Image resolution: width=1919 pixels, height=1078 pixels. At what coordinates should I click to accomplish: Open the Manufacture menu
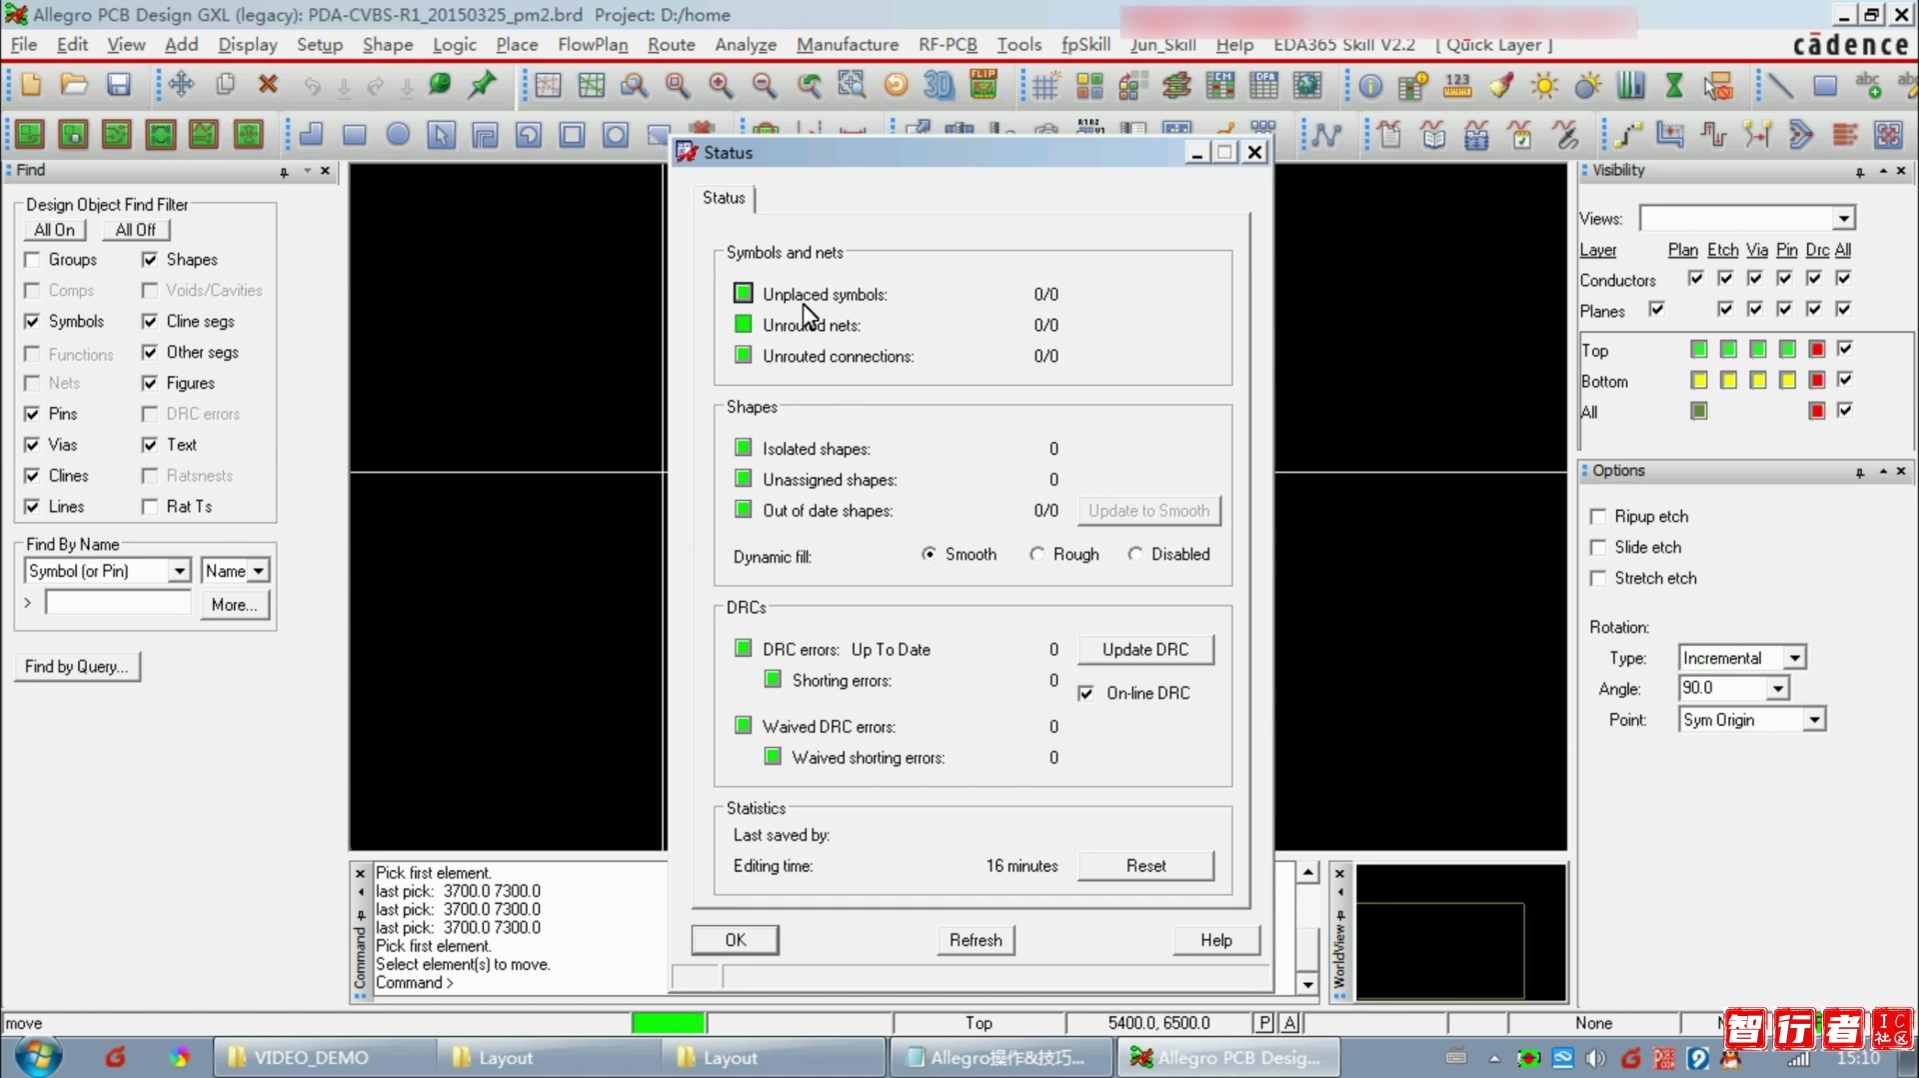(847, 45)
